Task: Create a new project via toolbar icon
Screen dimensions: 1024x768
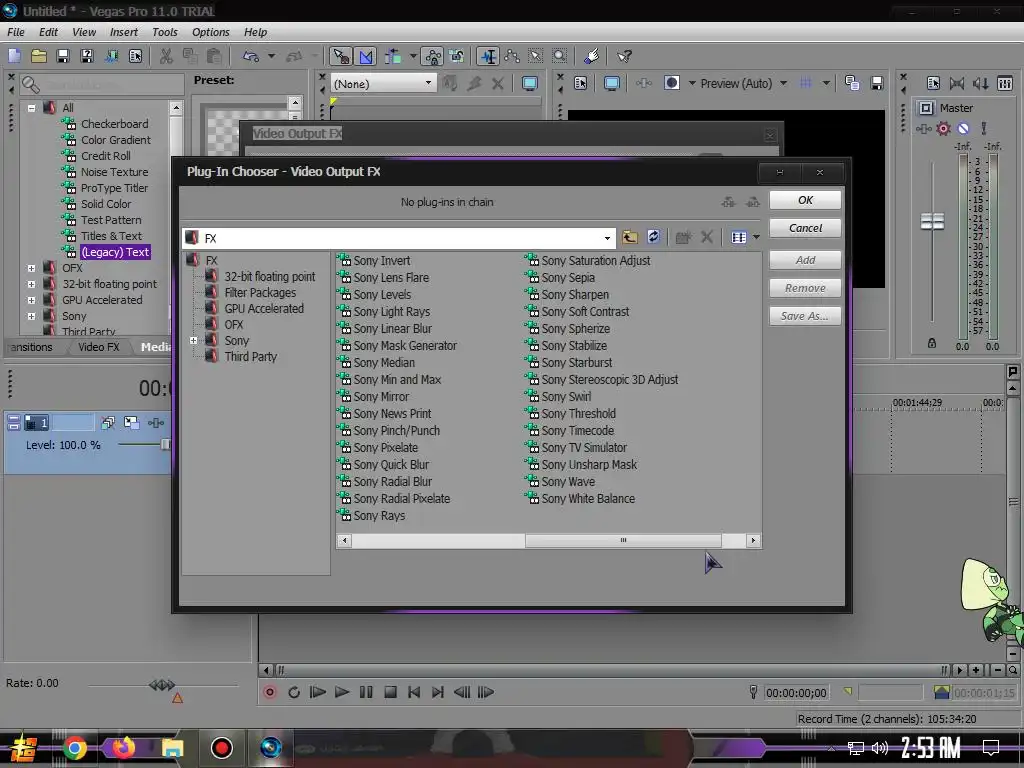Action: (14, 56)
